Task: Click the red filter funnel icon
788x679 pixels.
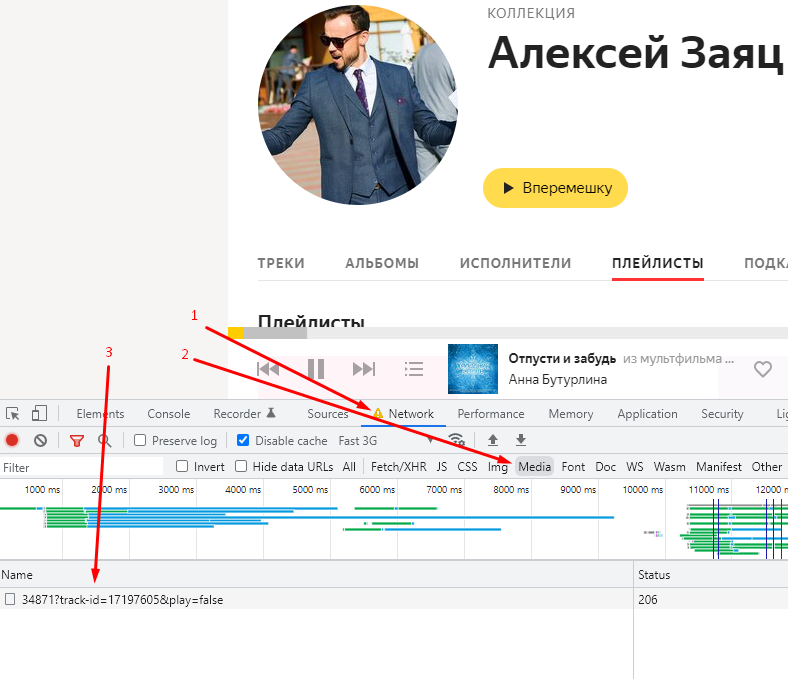Action: (x=76, y=440)
